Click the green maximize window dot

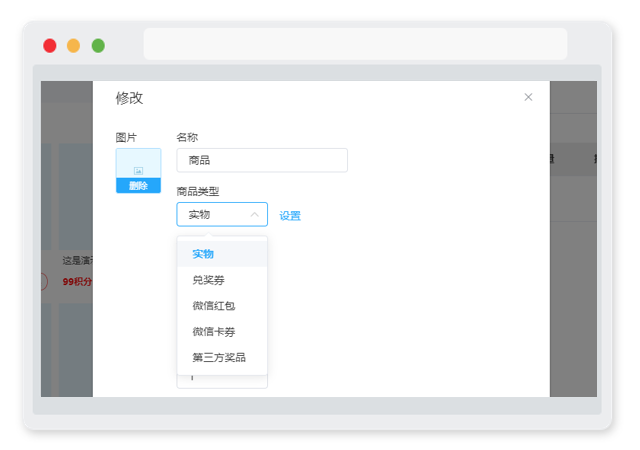(98, 46)
